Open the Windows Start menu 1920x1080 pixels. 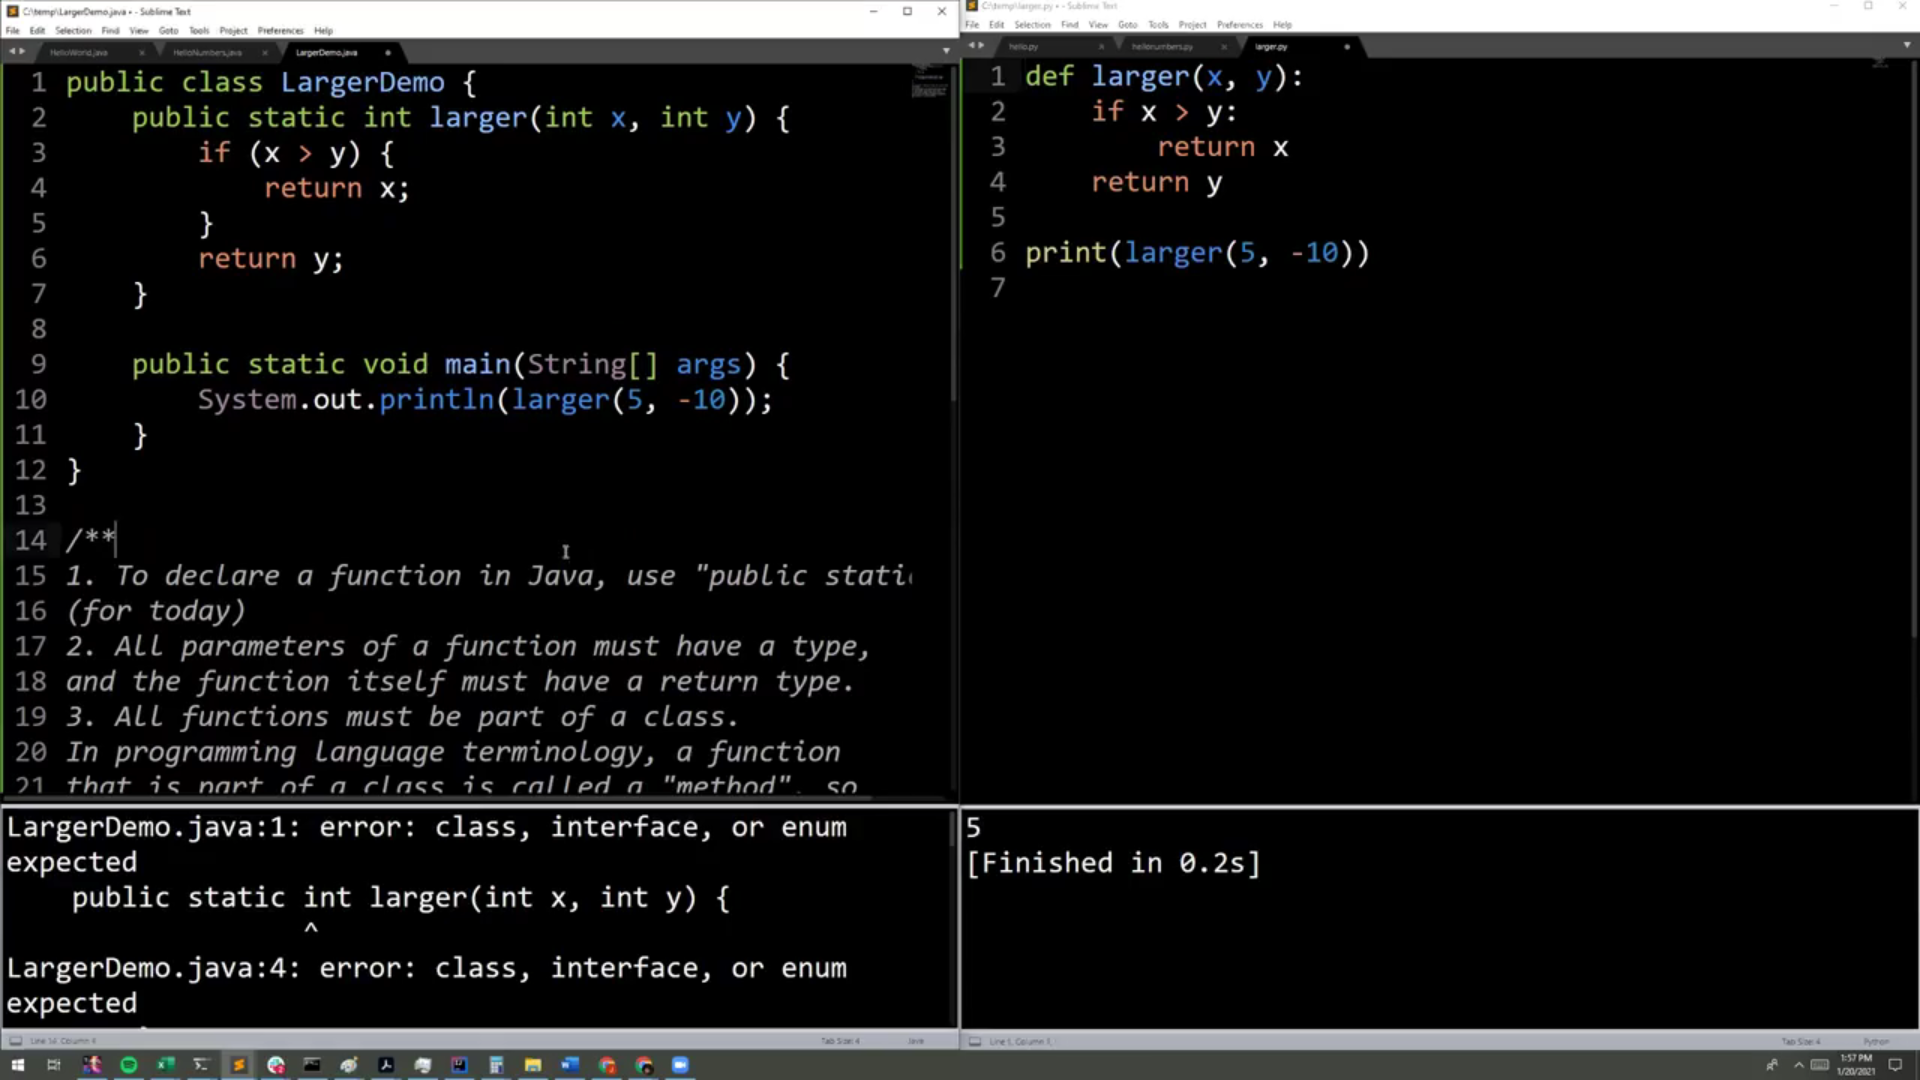point(17,1065)
